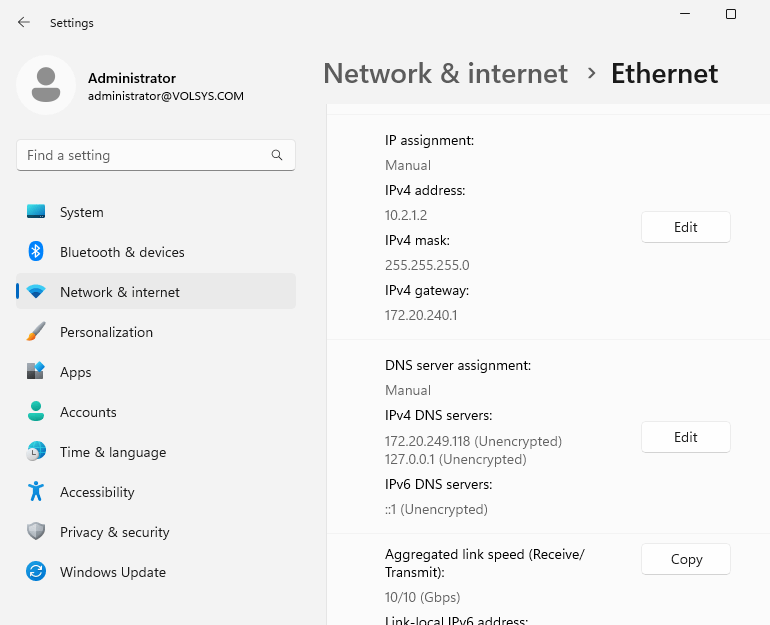
Task: Click the Windows Update sync icon
Action: (36, 572)
